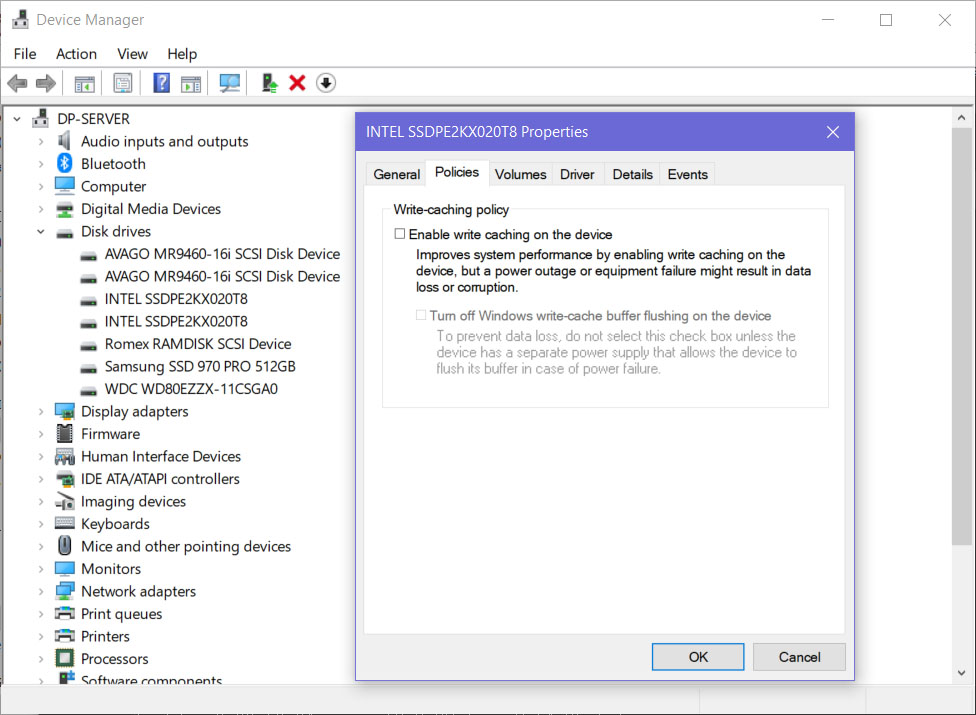Click the Display adapters icon
Image resolution: width=976 pixels, height=715 pixels.
pos(65,411)
